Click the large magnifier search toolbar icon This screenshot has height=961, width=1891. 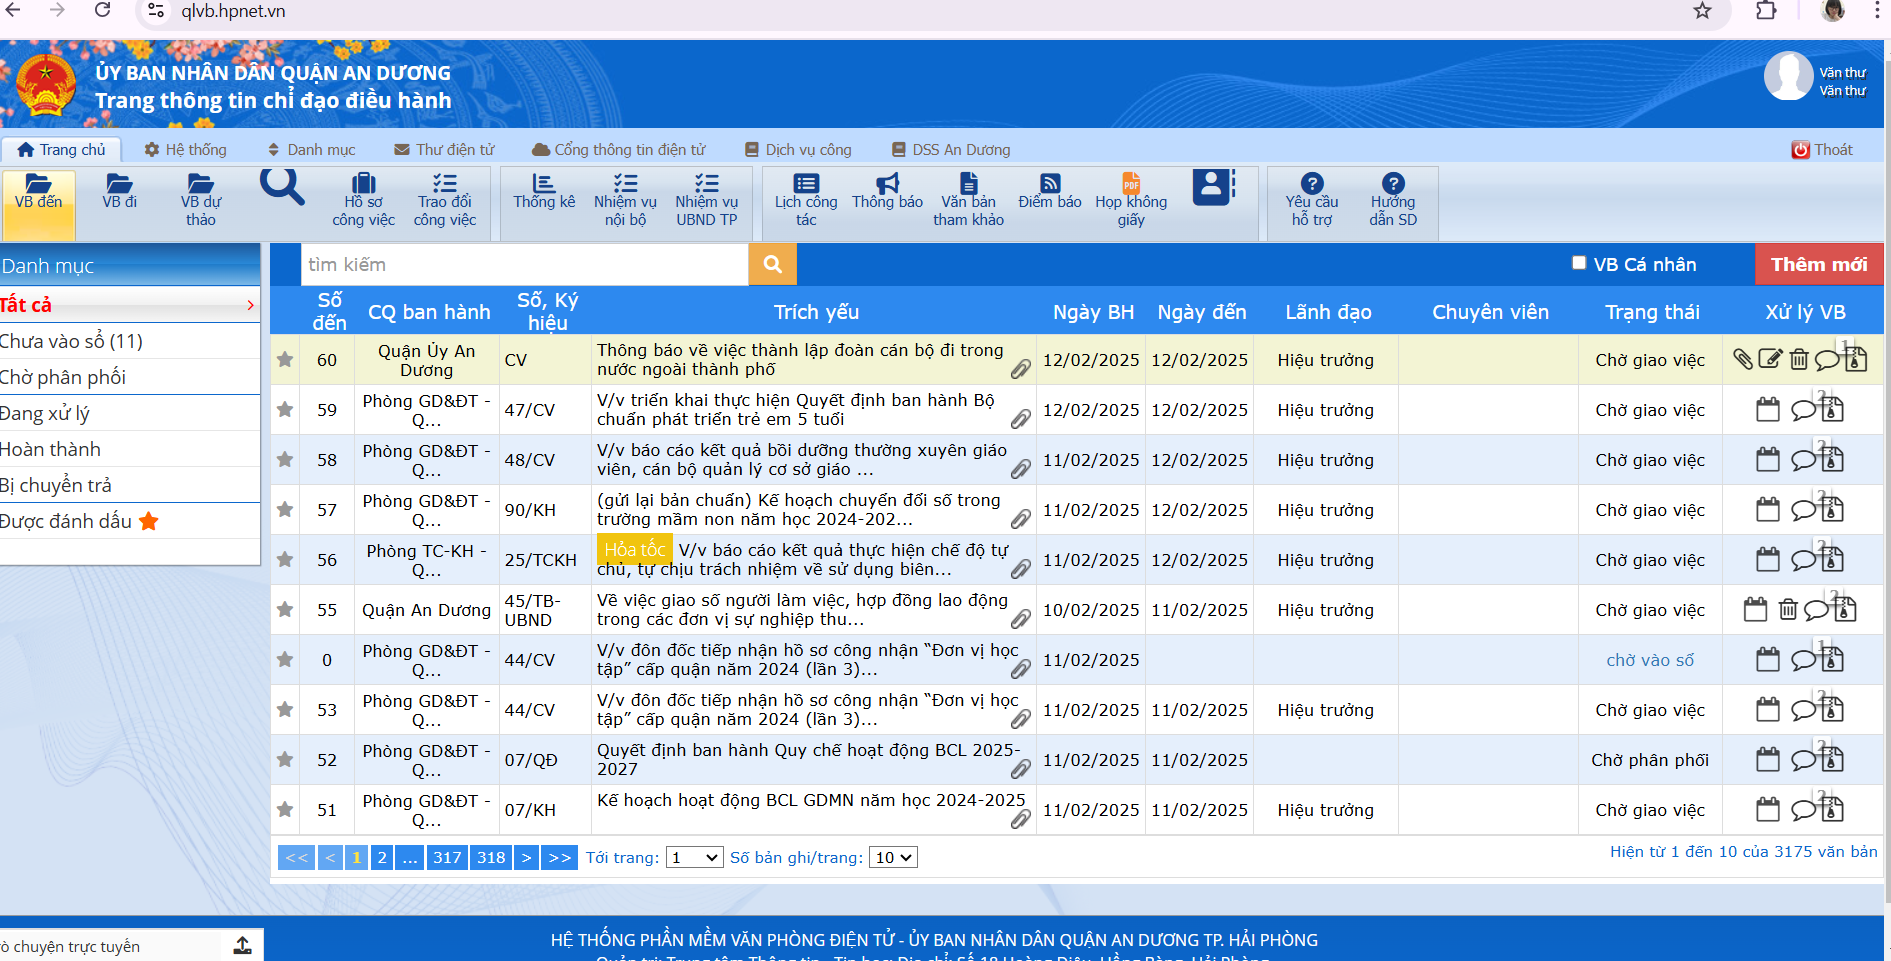click(x=281, y=187)
